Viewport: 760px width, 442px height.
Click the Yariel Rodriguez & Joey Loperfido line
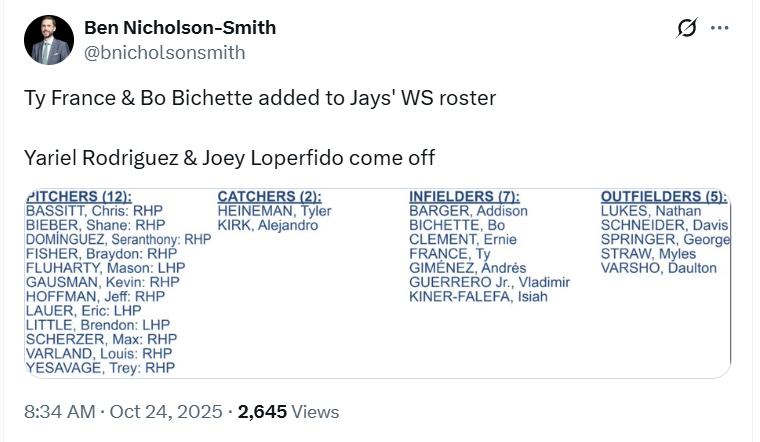(230, 158)
